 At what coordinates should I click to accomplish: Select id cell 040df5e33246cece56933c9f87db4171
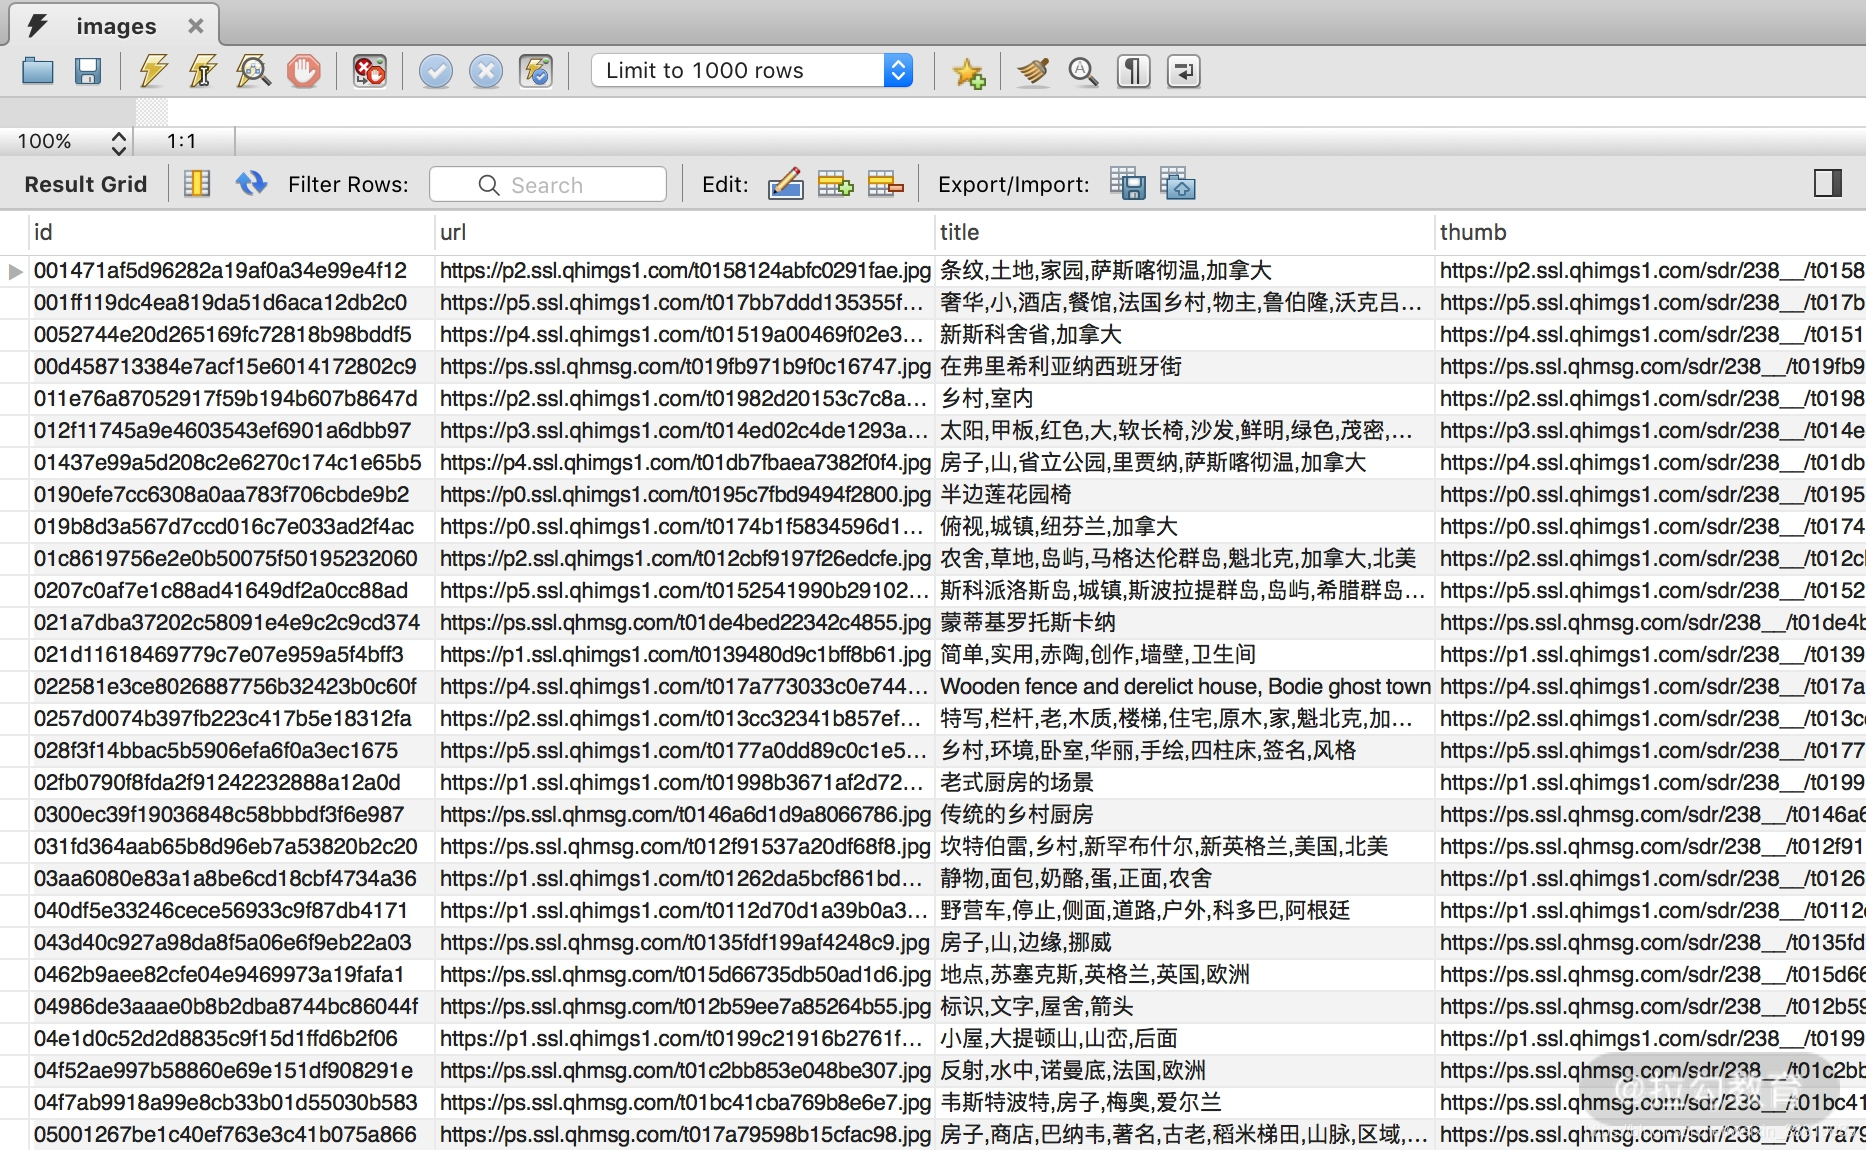[x=232, y=911]
